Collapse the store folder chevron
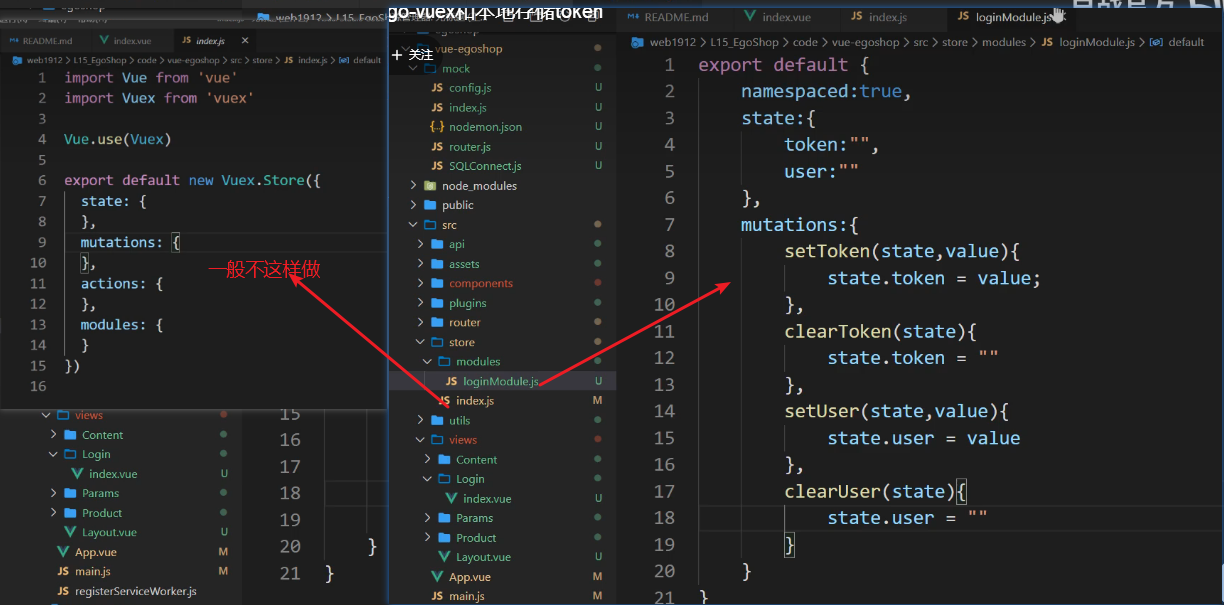The width and height of the screenshot is (1224, 605). pyautogui.click(x=420, y=343)
